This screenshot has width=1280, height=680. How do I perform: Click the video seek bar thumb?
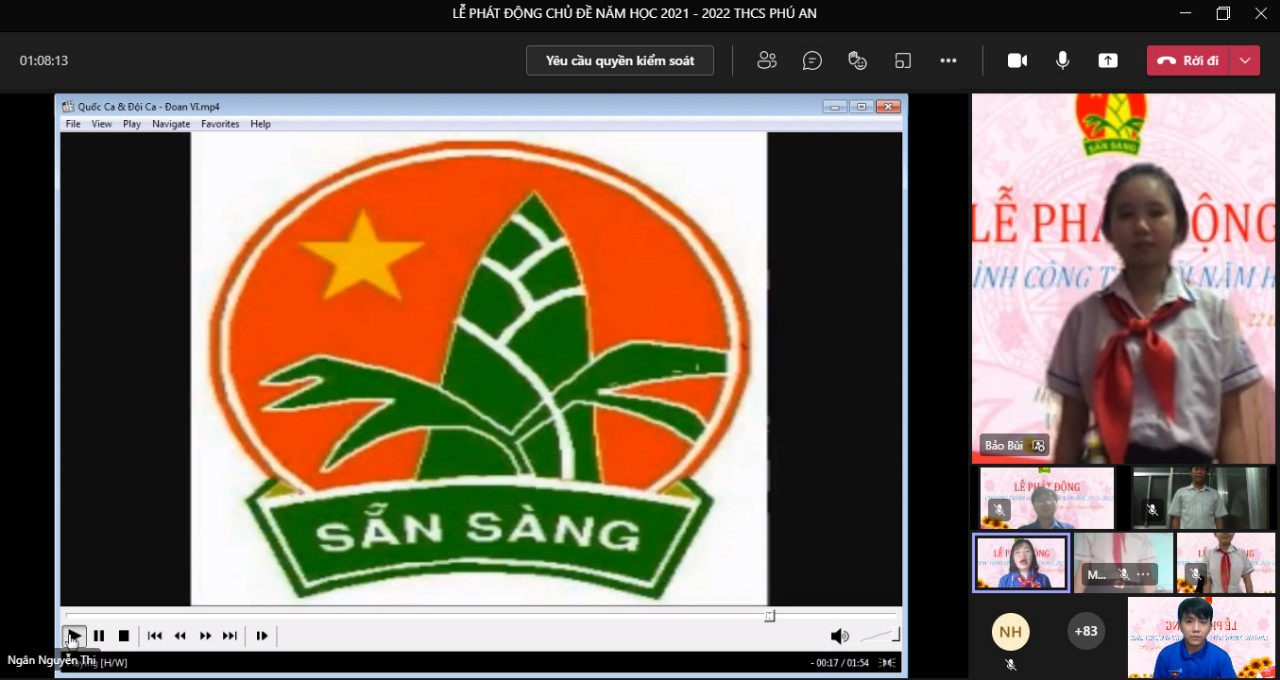[x=769, y=616]
